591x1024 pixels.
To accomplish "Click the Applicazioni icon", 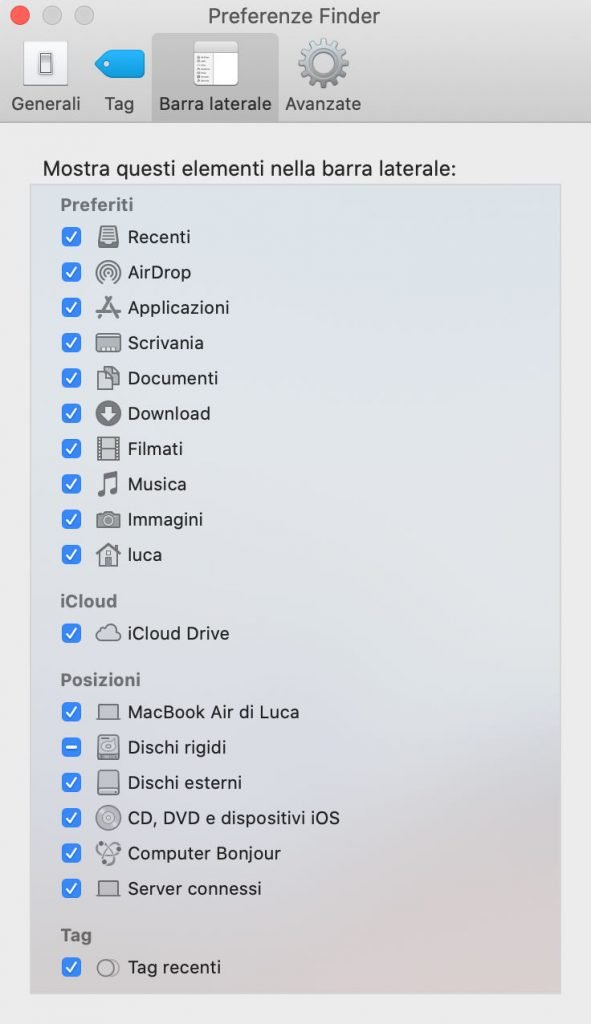I will pos(108,308).
